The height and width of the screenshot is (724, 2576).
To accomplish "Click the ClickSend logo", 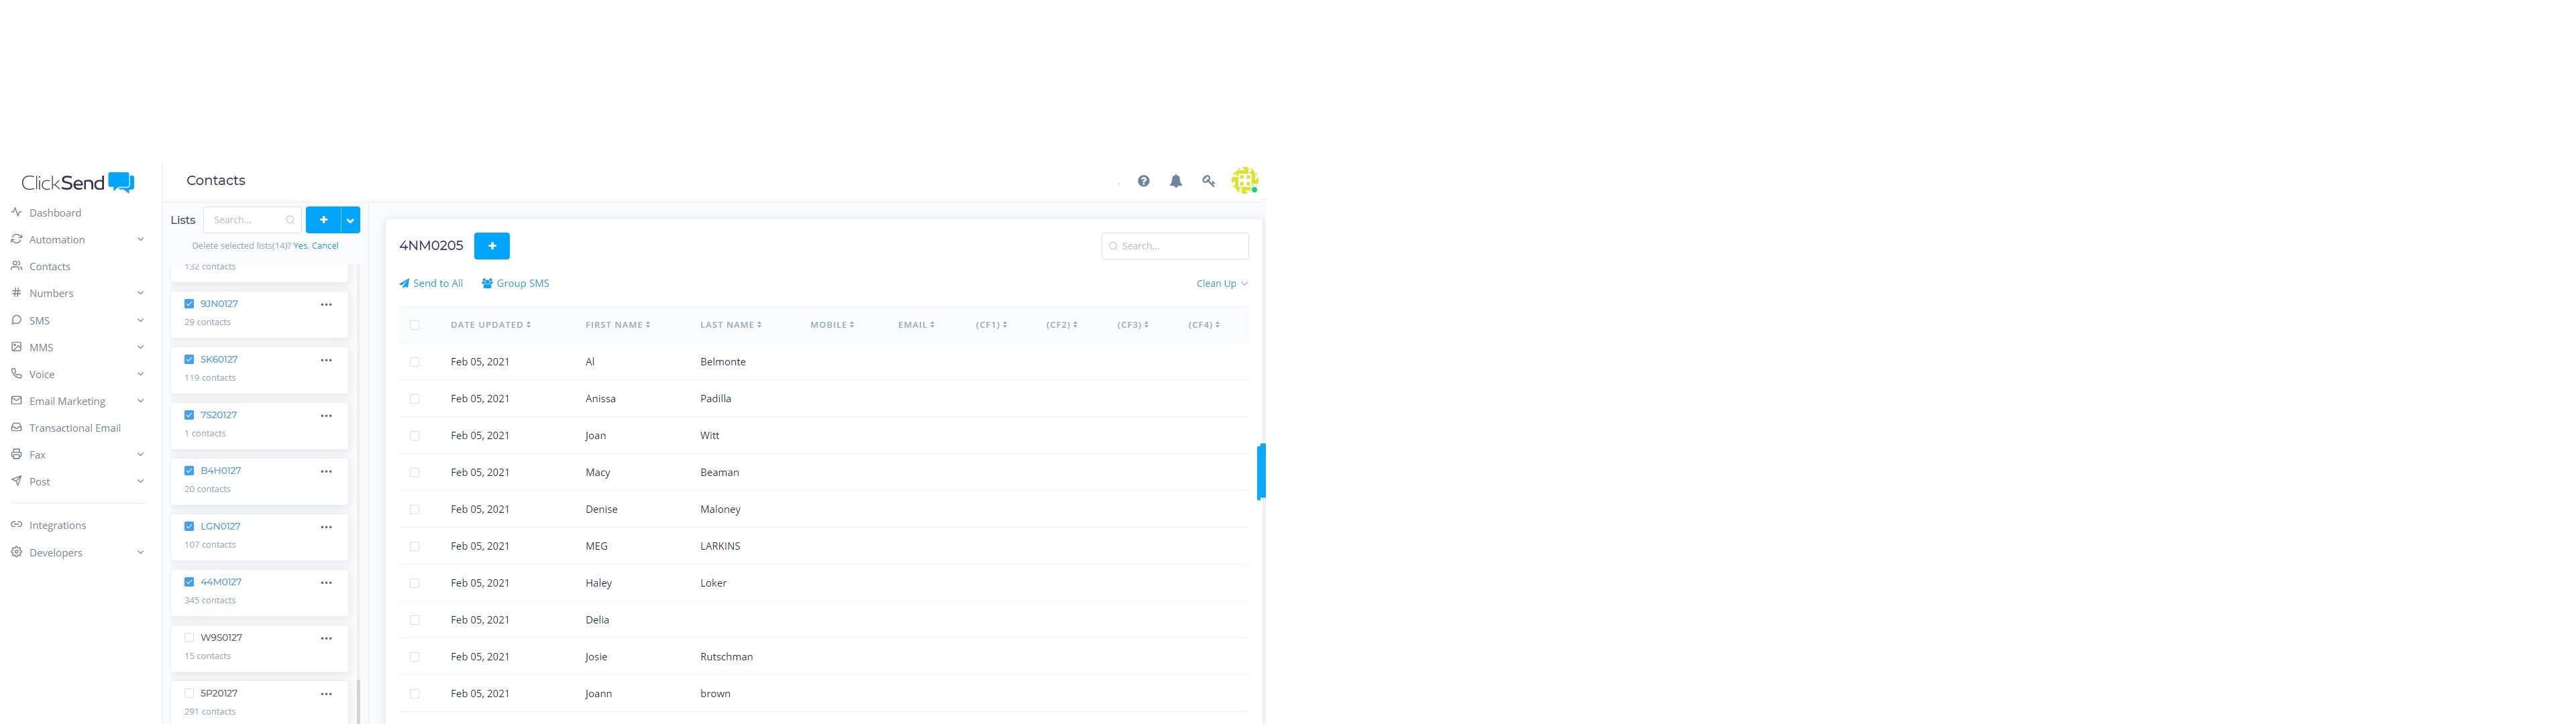I will click(x=78, y=182).
